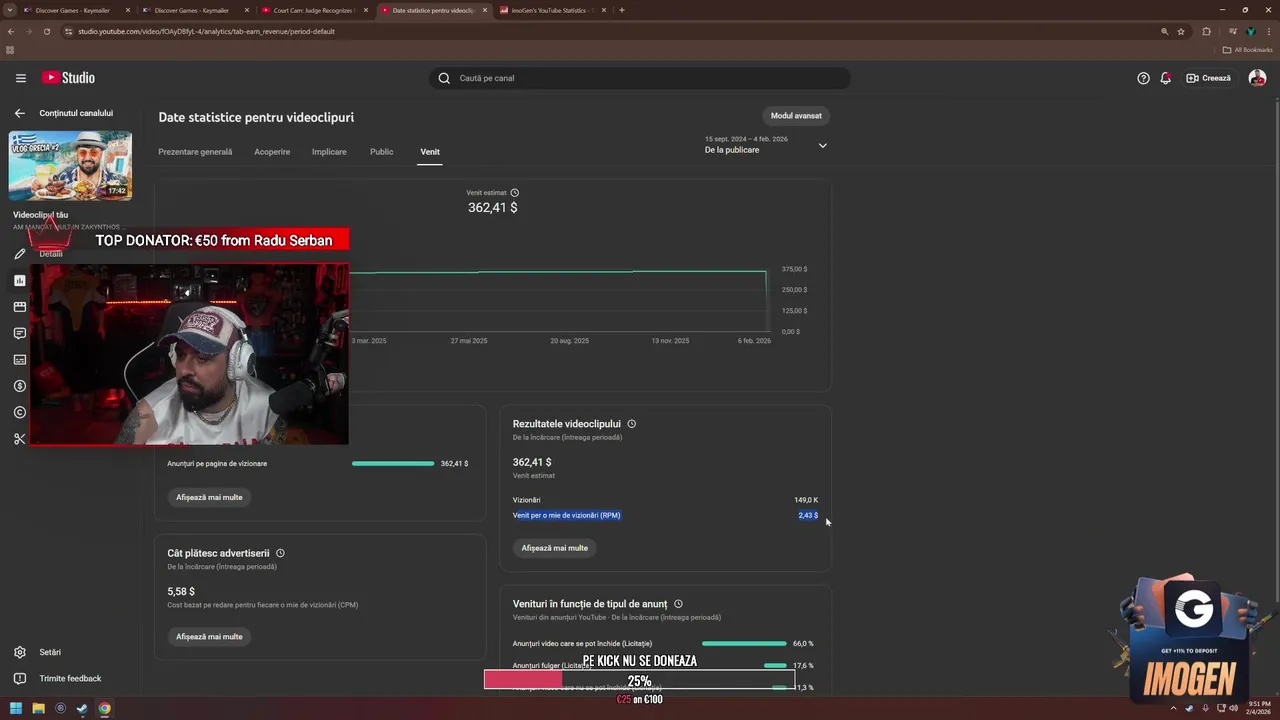Open the Chrome extensions puzzle icon
The height and width of the screenshot is (720, 1280).
tap(1206, 31)
